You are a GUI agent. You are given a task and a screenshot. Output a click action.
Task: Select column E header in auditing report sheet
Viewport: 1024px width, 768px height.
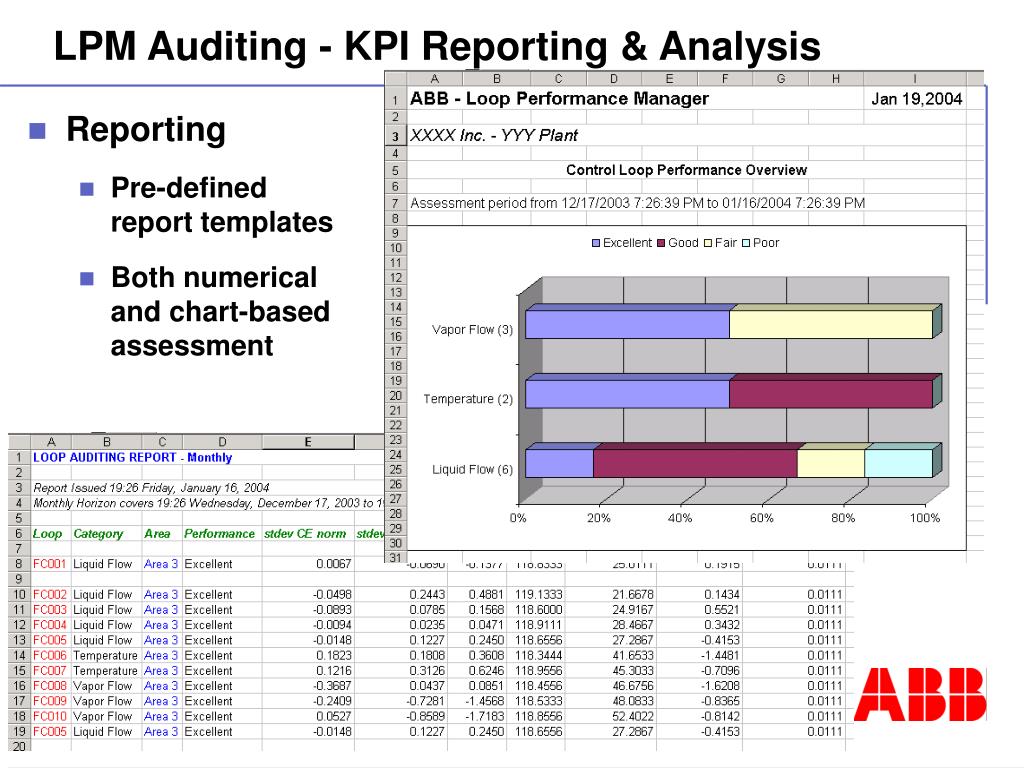pos(308,442)
